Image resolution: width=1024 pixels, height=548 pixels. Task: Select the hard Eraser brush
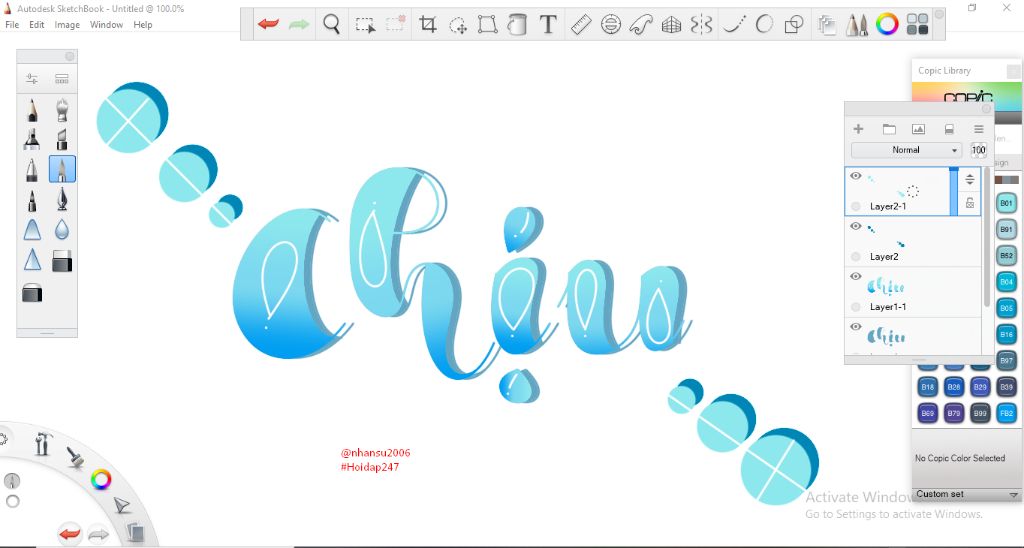[61, 261]
